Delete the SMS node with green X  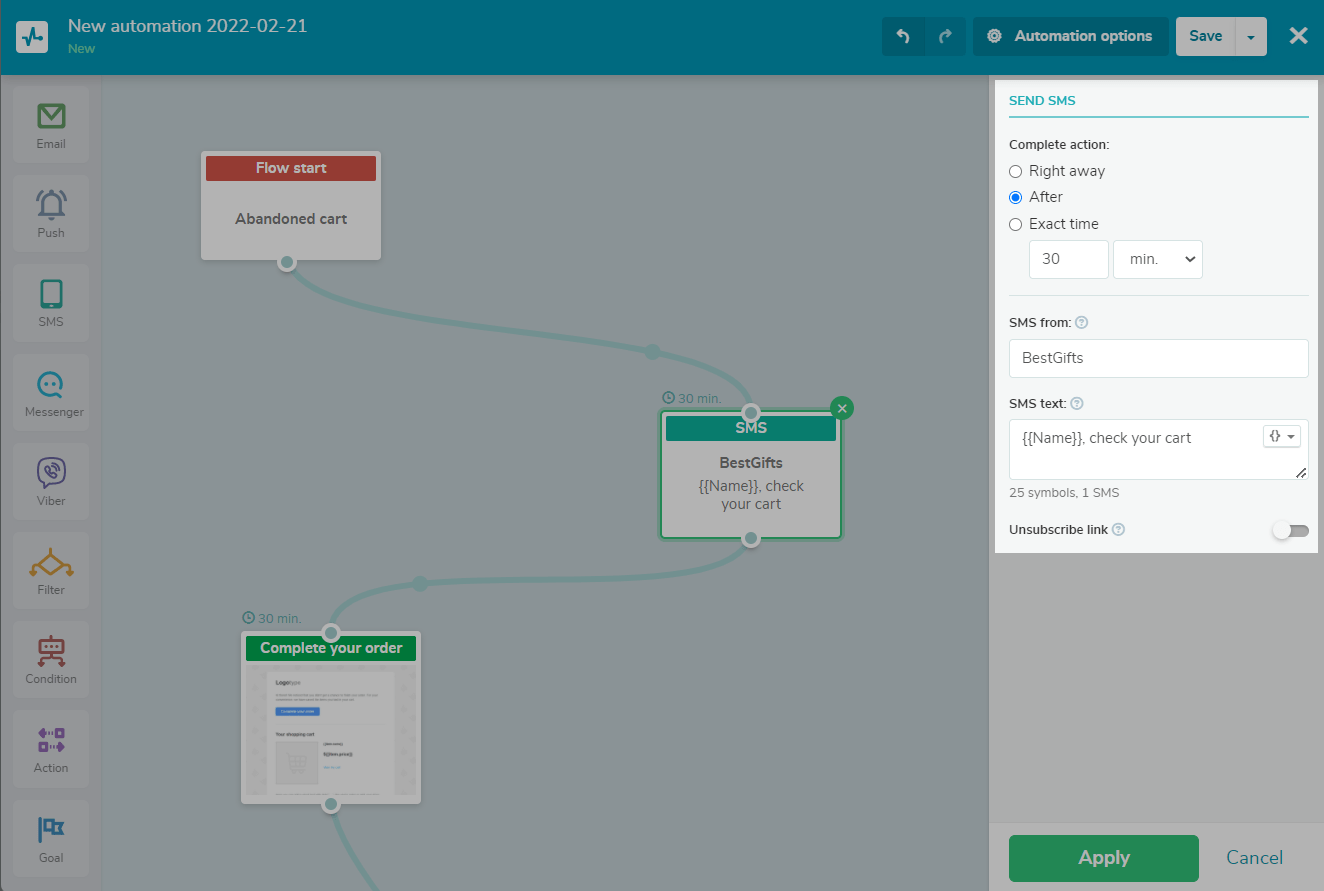pos(842,408)
